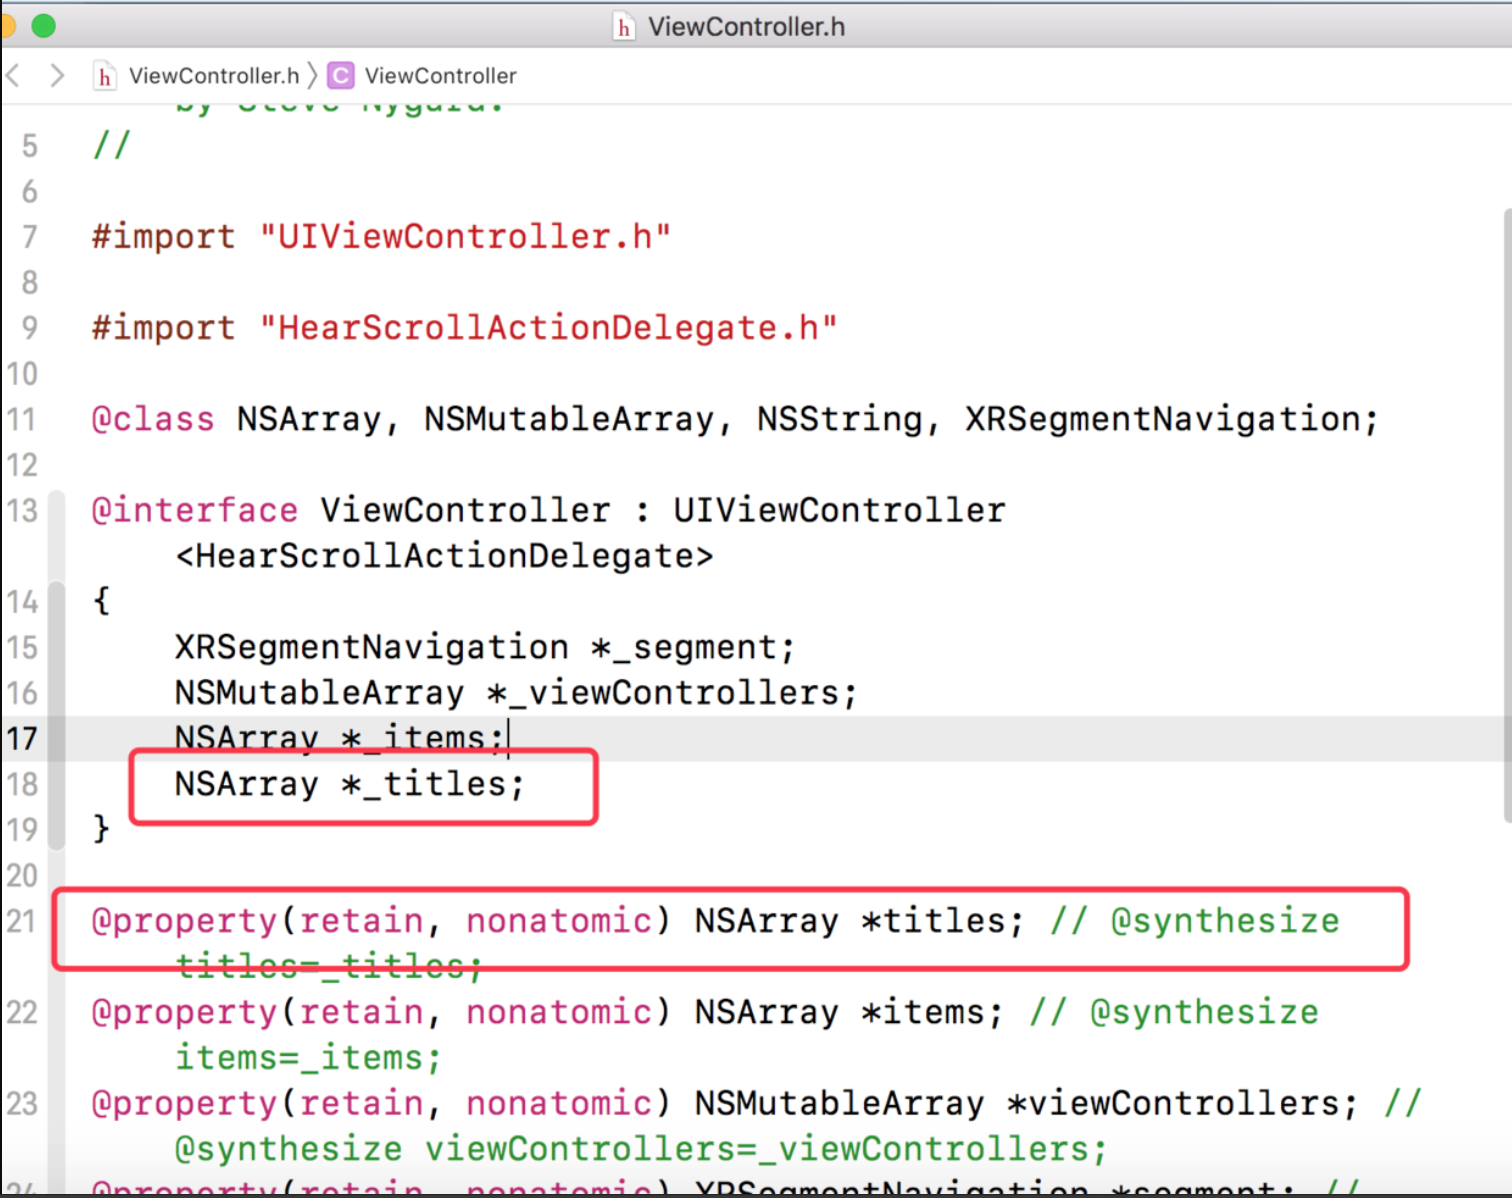
Task: Click line number 17 in the gutter
Action: [x=22, y=739]
